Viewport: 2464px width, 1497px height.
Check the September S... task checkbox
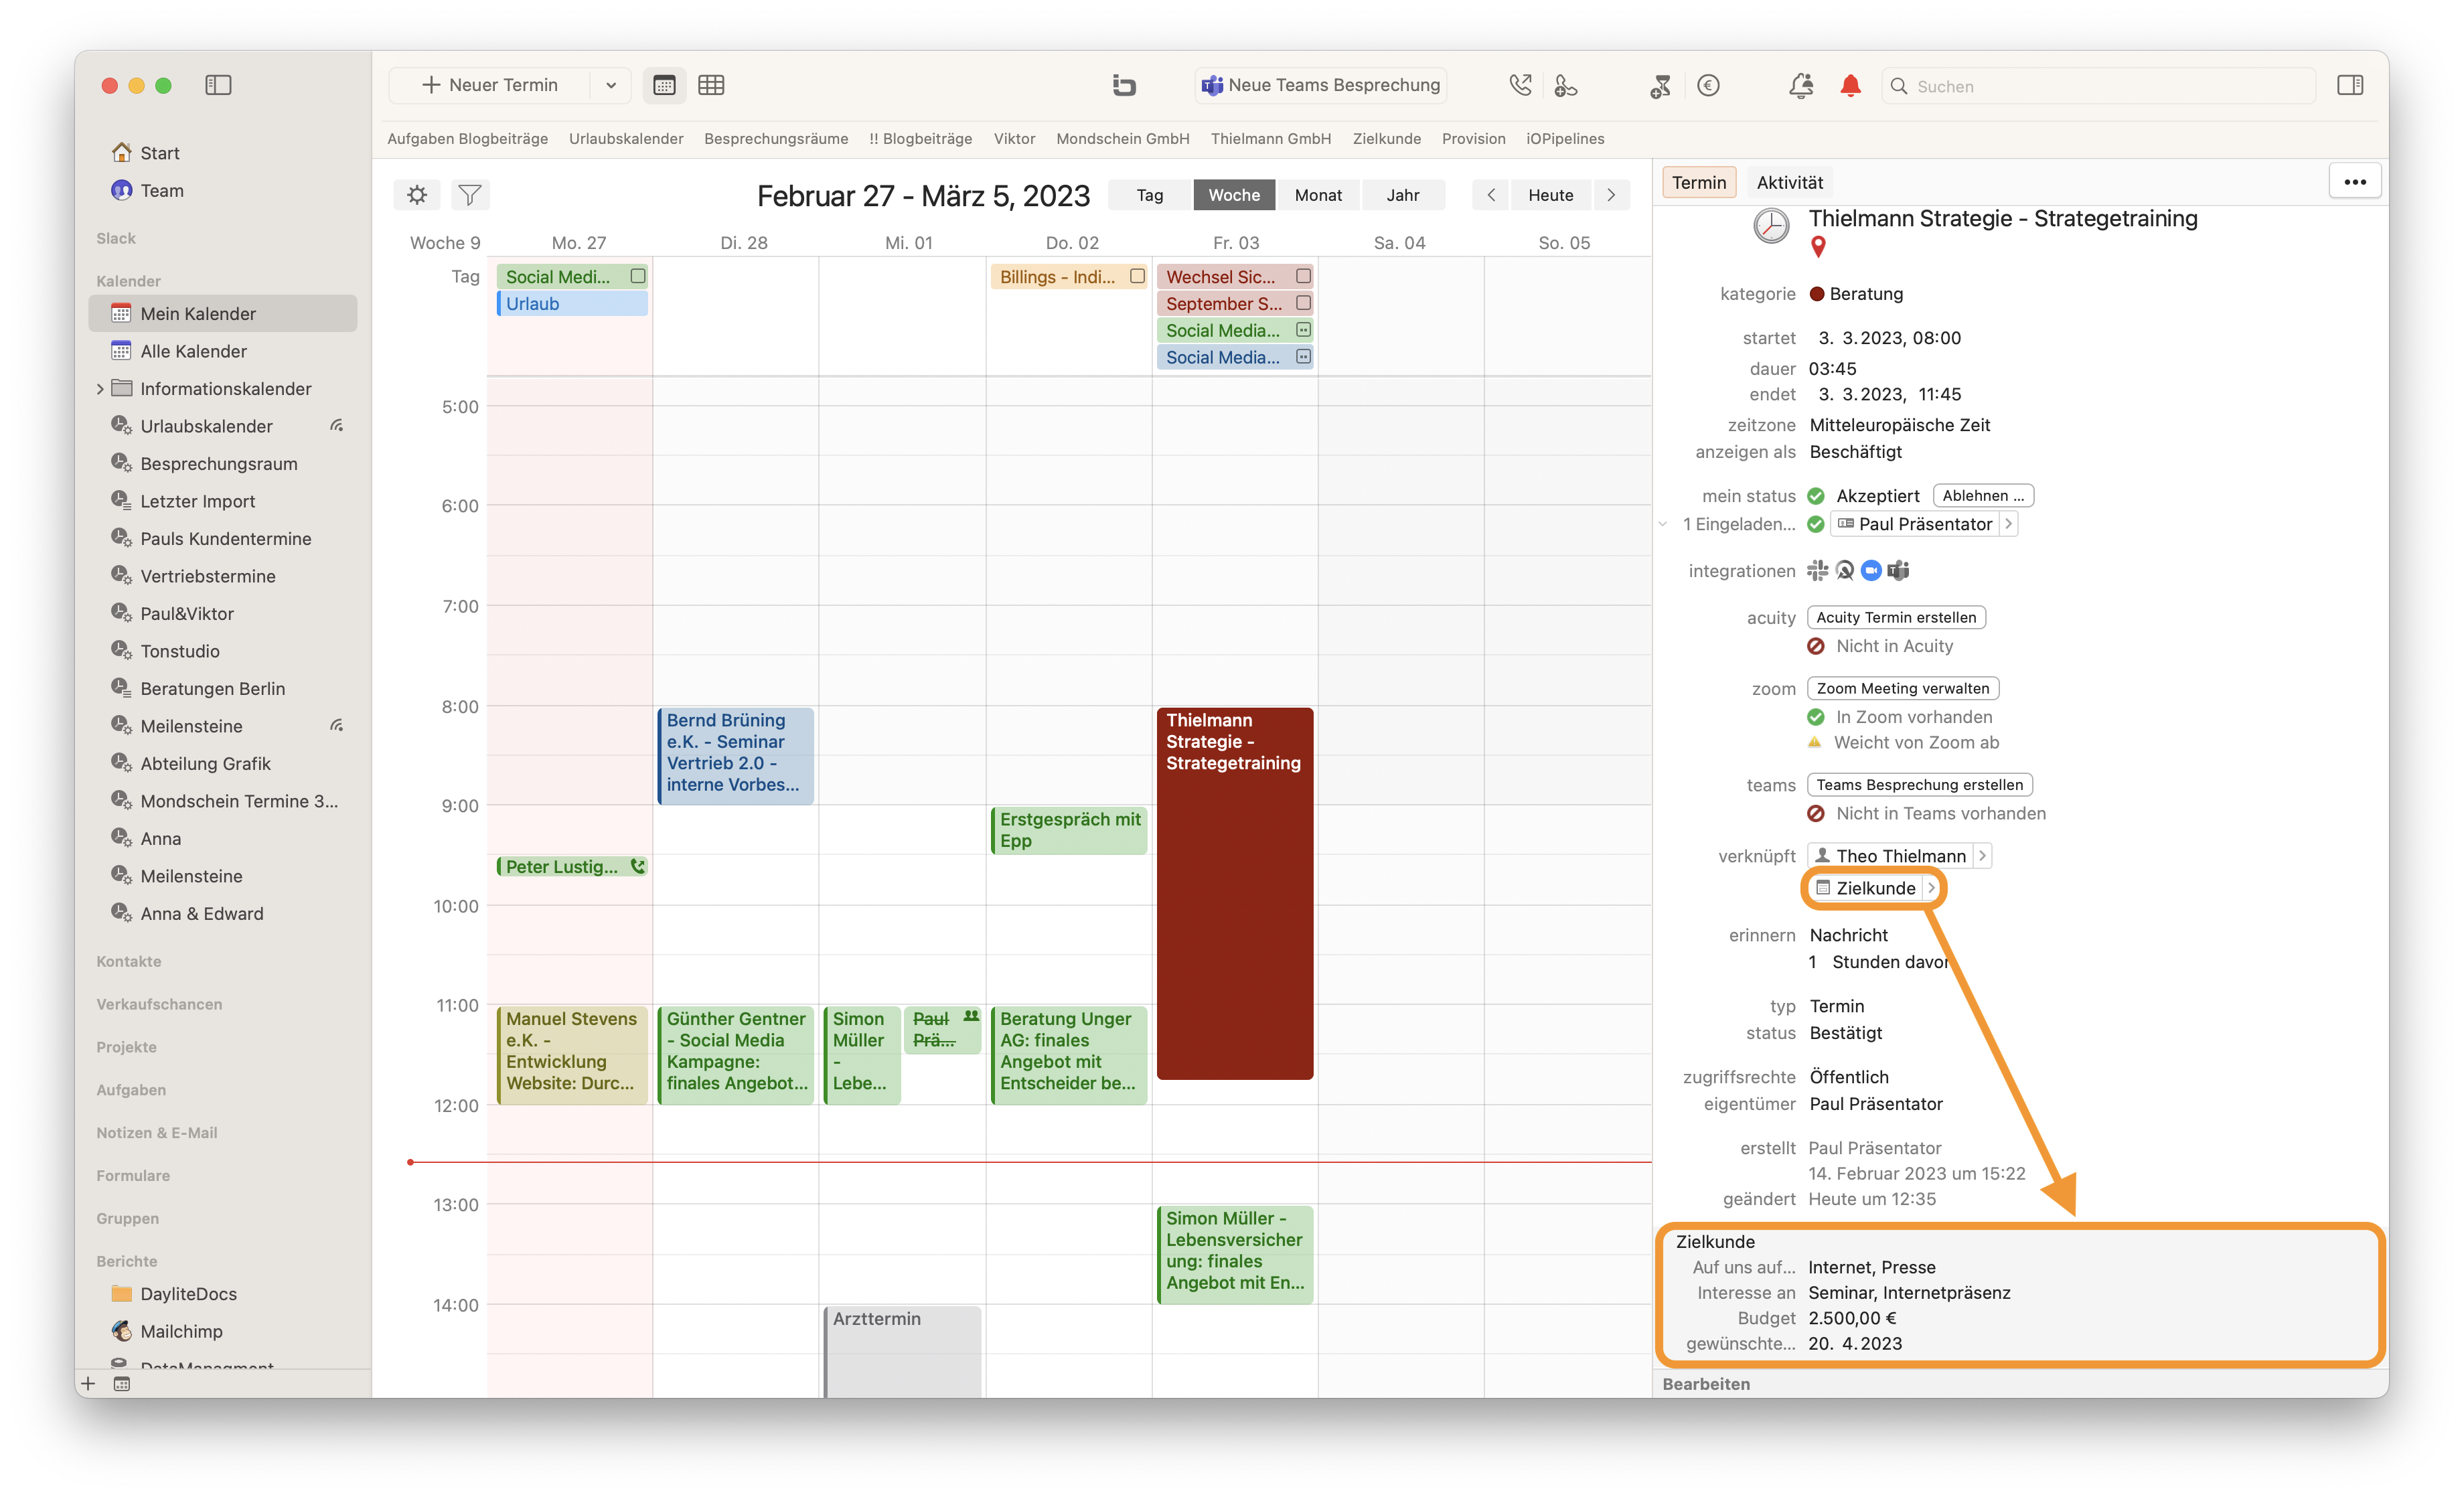click(1303, 303)
